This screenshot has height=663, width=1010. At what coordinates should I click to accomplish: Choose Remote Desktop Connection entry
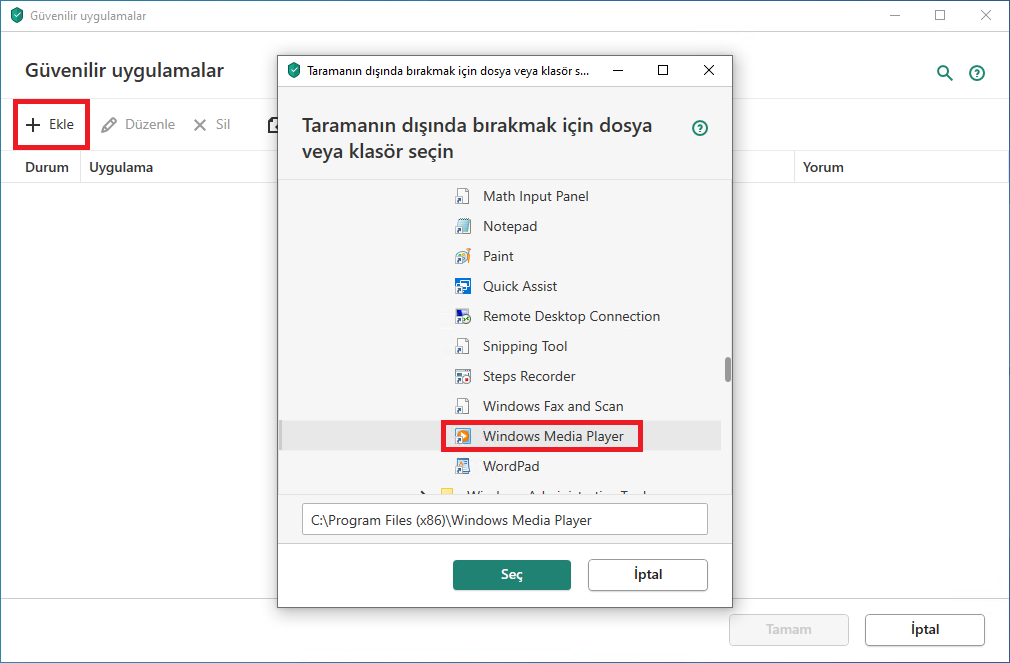(571, 316)
